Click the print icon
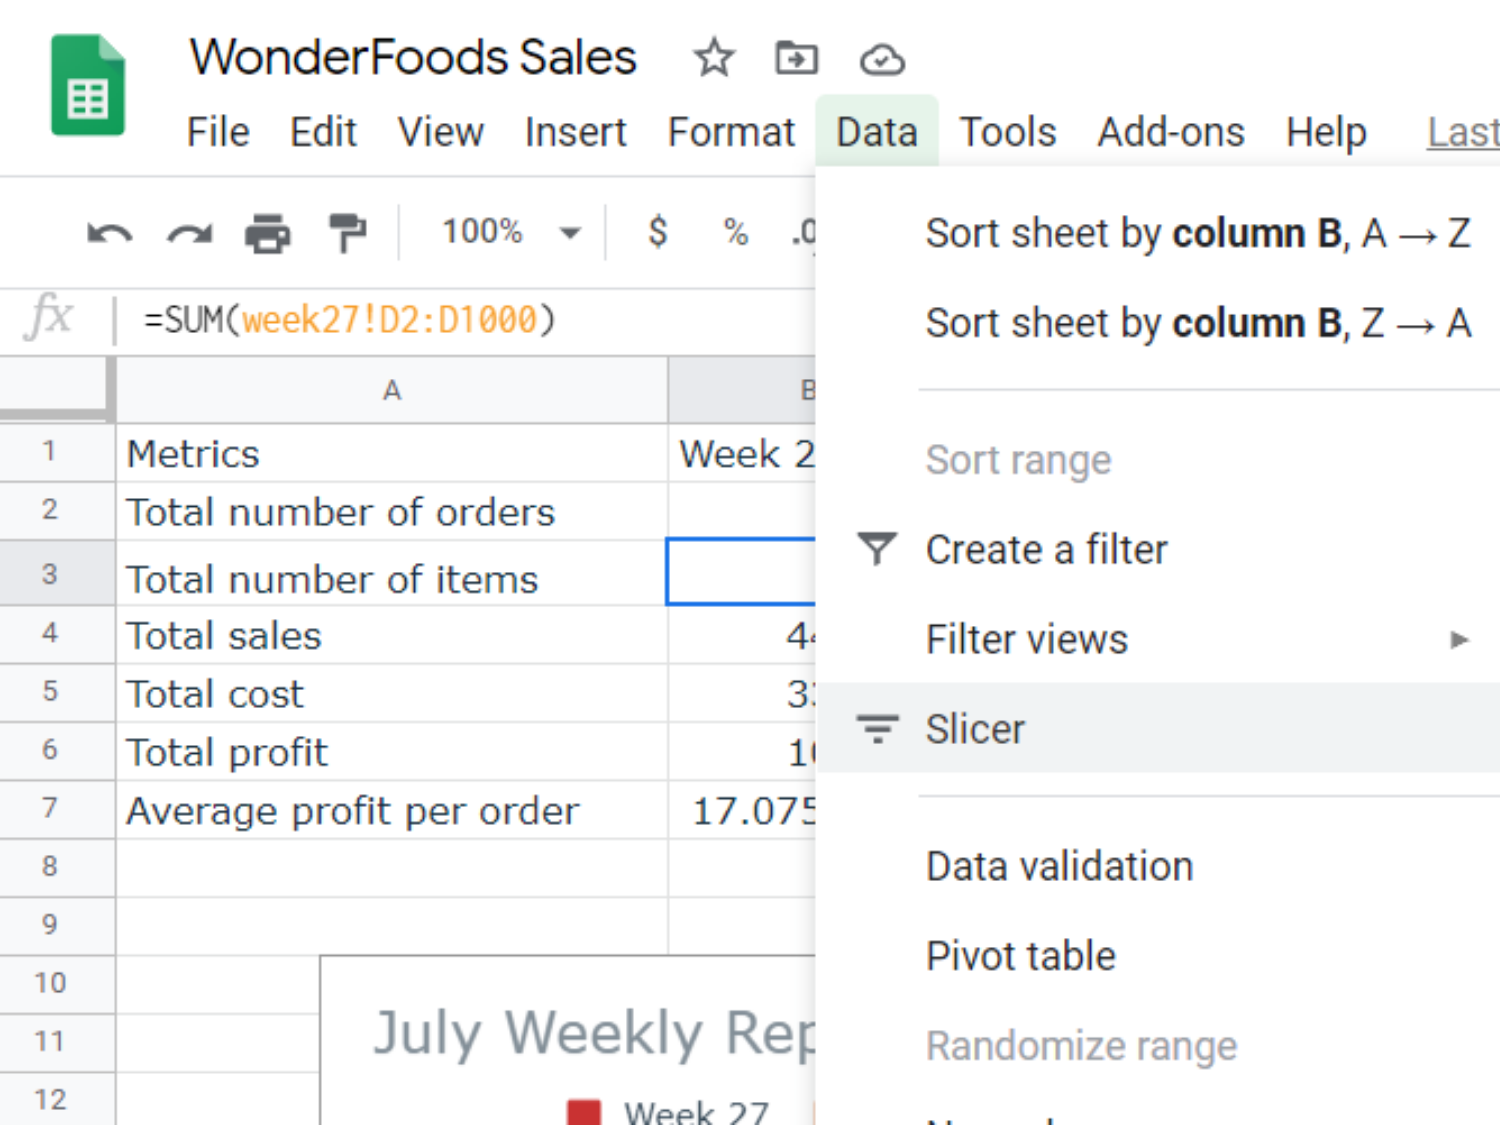Image resolution: width=1500 pixels, height=1125 pixels. [267, 234]
